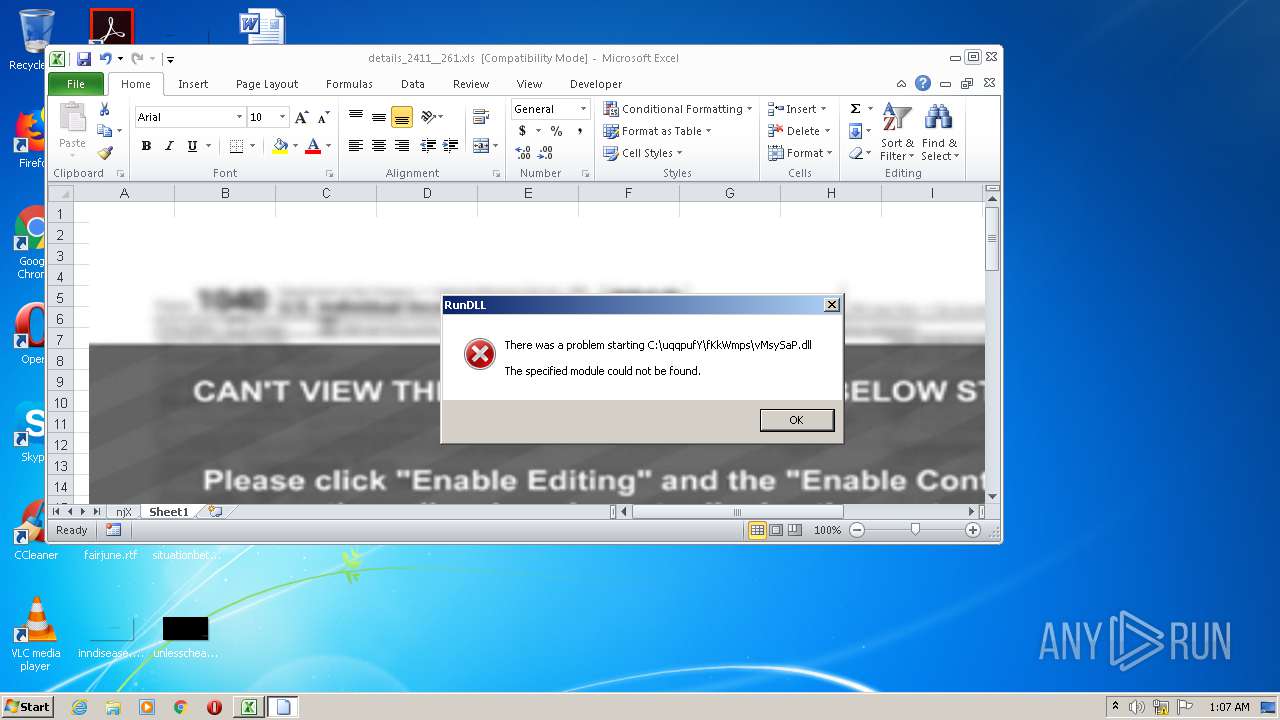Click the Increase Font Size icon

(301, 117)
